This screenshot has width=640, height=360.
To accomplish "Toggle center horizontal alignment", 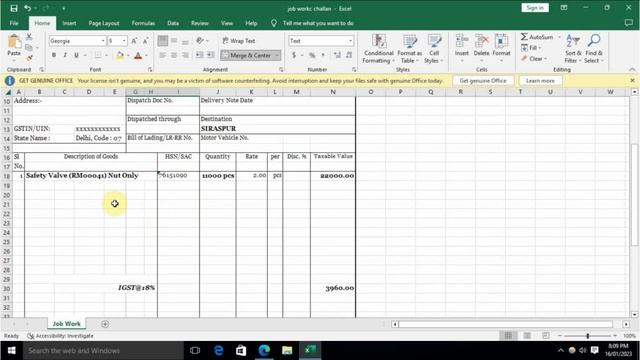I will pyautogui.click(x=174, y=55).
